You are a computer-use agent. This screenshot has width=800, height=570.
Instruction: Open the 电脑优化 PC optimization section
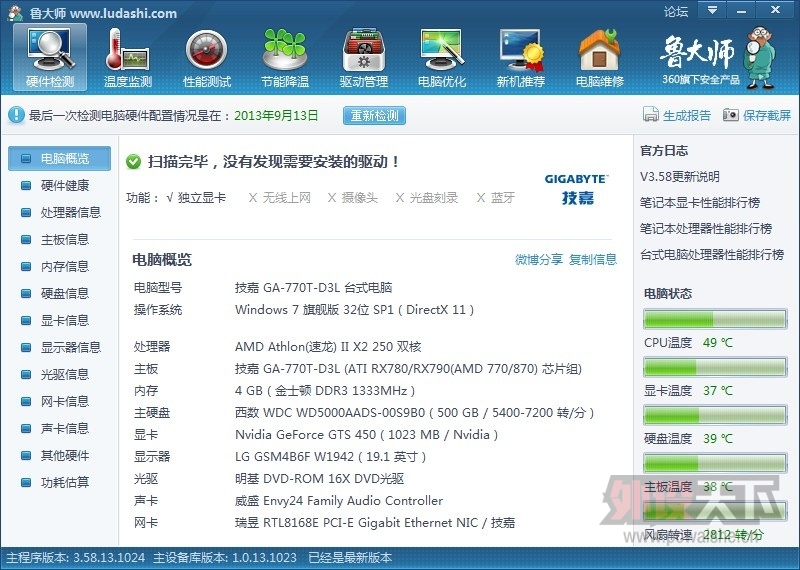(x=442, y=58)
